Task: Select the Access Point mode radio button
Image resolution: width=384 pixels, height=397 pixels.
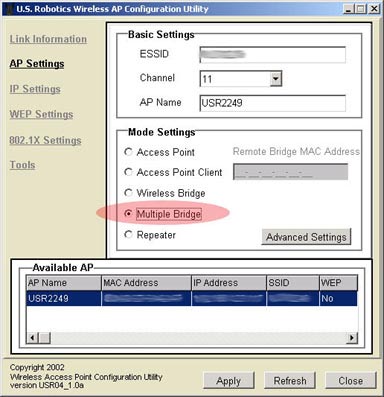Action: [x=128, y=152]
